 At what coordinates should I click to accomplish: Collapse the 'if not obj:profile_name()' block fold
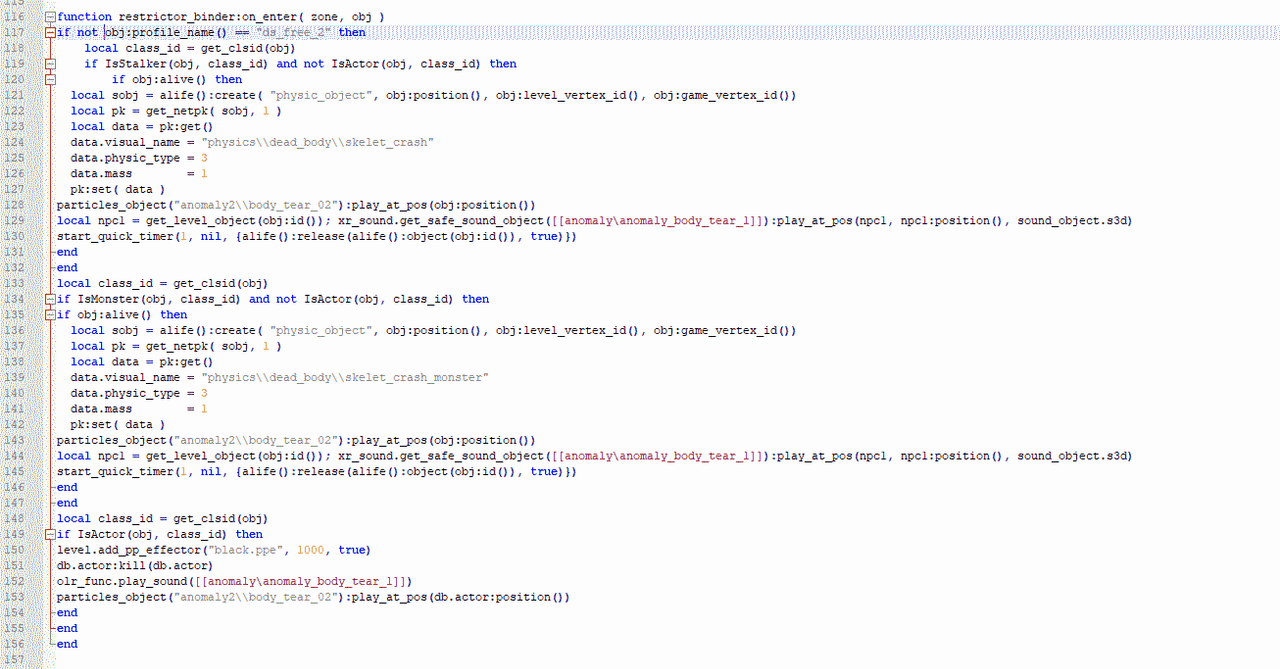click(x=50, y=33)
